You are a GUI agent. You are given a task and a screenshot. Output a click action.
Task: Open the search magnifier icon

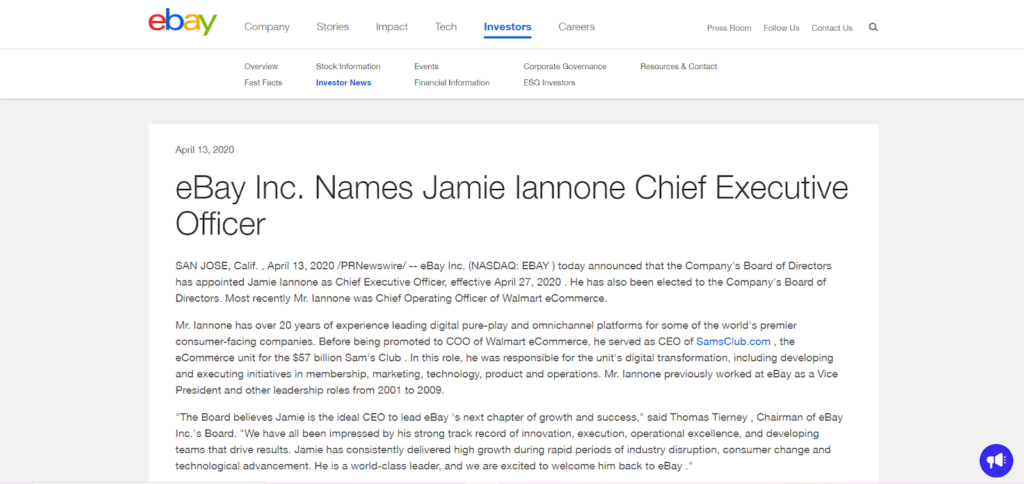point(873,27)
